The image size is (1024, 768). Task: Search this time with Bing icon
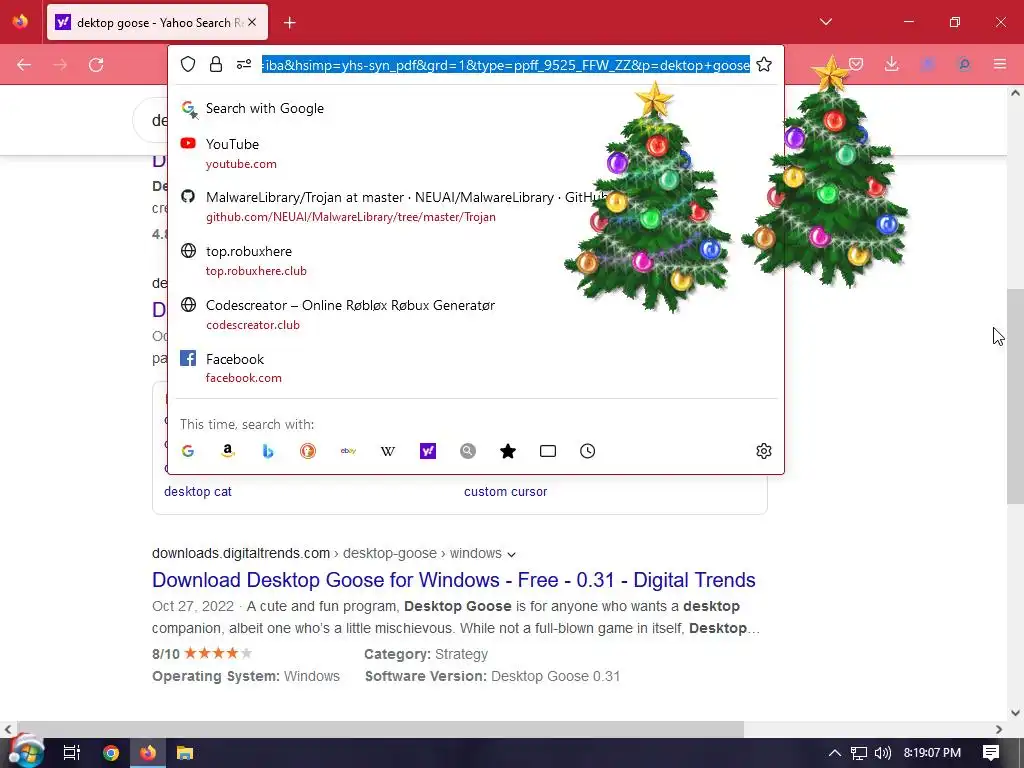pyautogui.click(x=268, y=451)
